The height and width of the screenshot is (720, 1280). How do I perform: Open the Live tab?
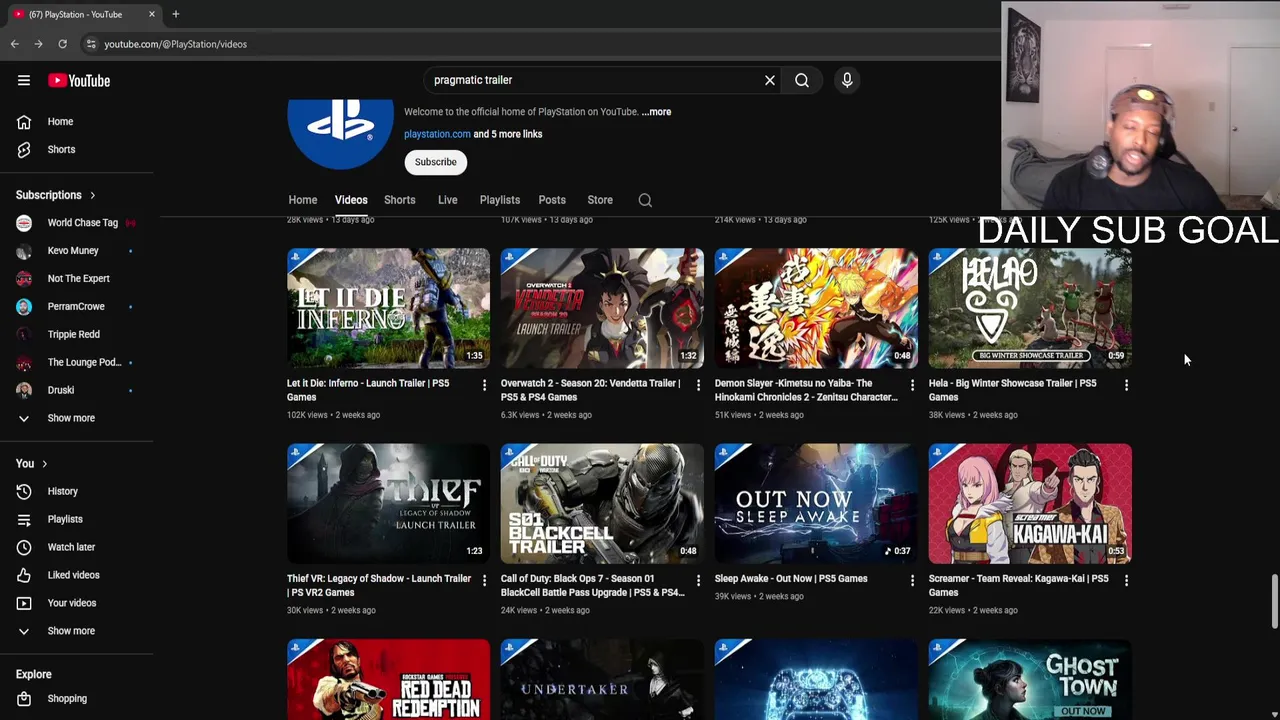[448, 200]
